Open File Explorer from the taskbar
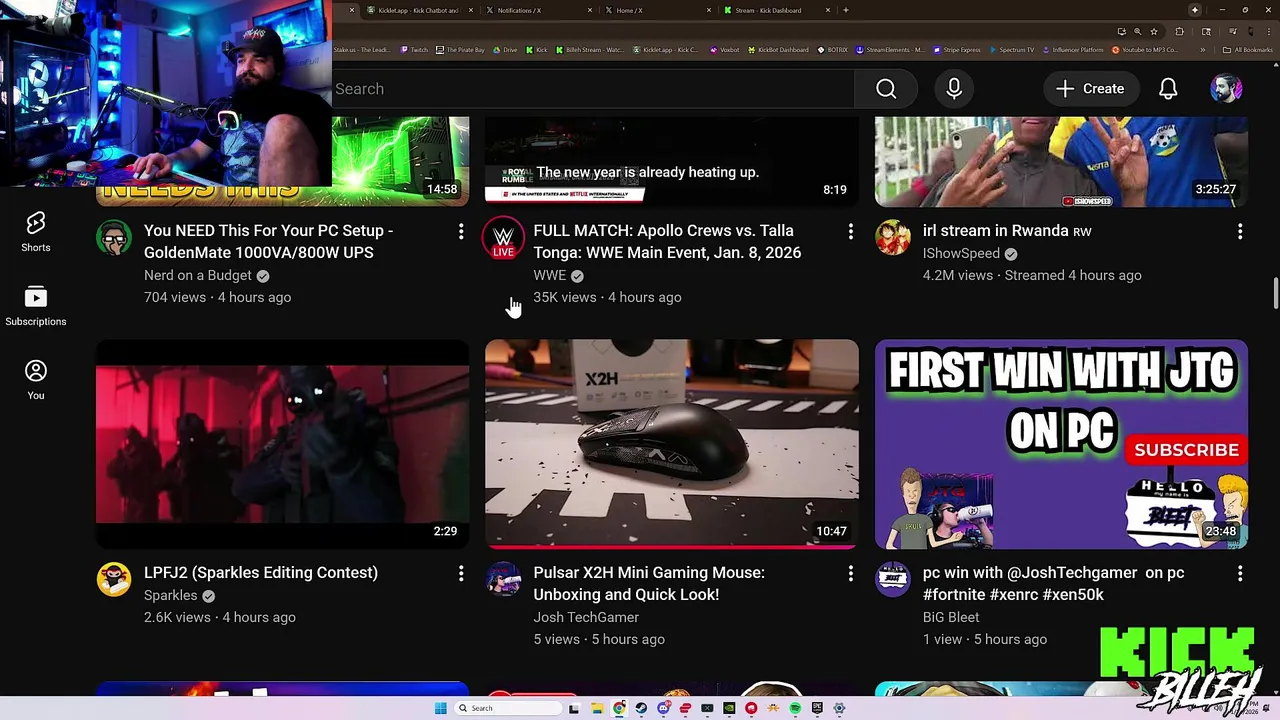 (x=597, y=708)
